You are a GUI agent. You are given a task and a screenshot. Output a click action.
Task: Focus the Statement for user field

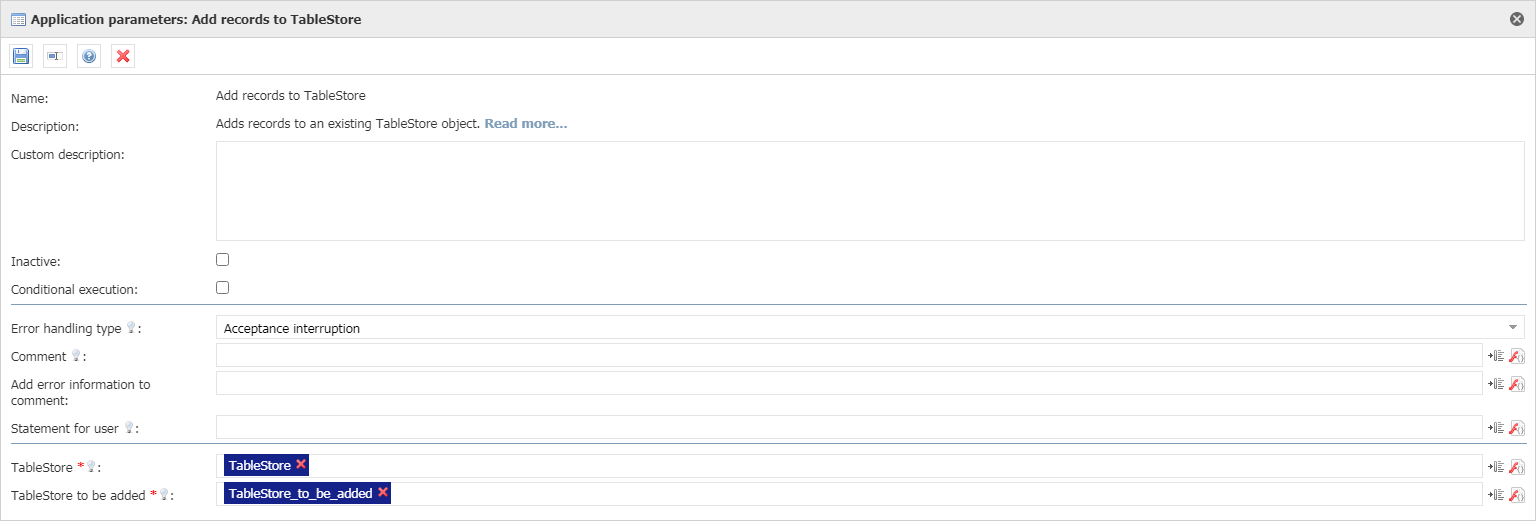849,427
